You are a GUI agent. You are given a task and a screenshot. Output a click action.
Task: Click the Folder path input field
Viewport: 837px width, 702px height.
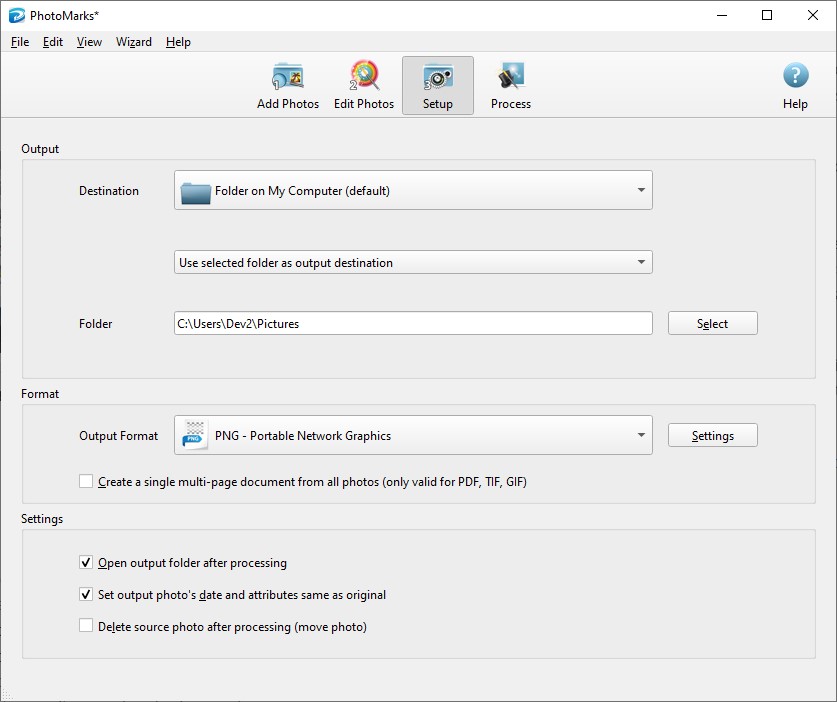tap(412, 324)
